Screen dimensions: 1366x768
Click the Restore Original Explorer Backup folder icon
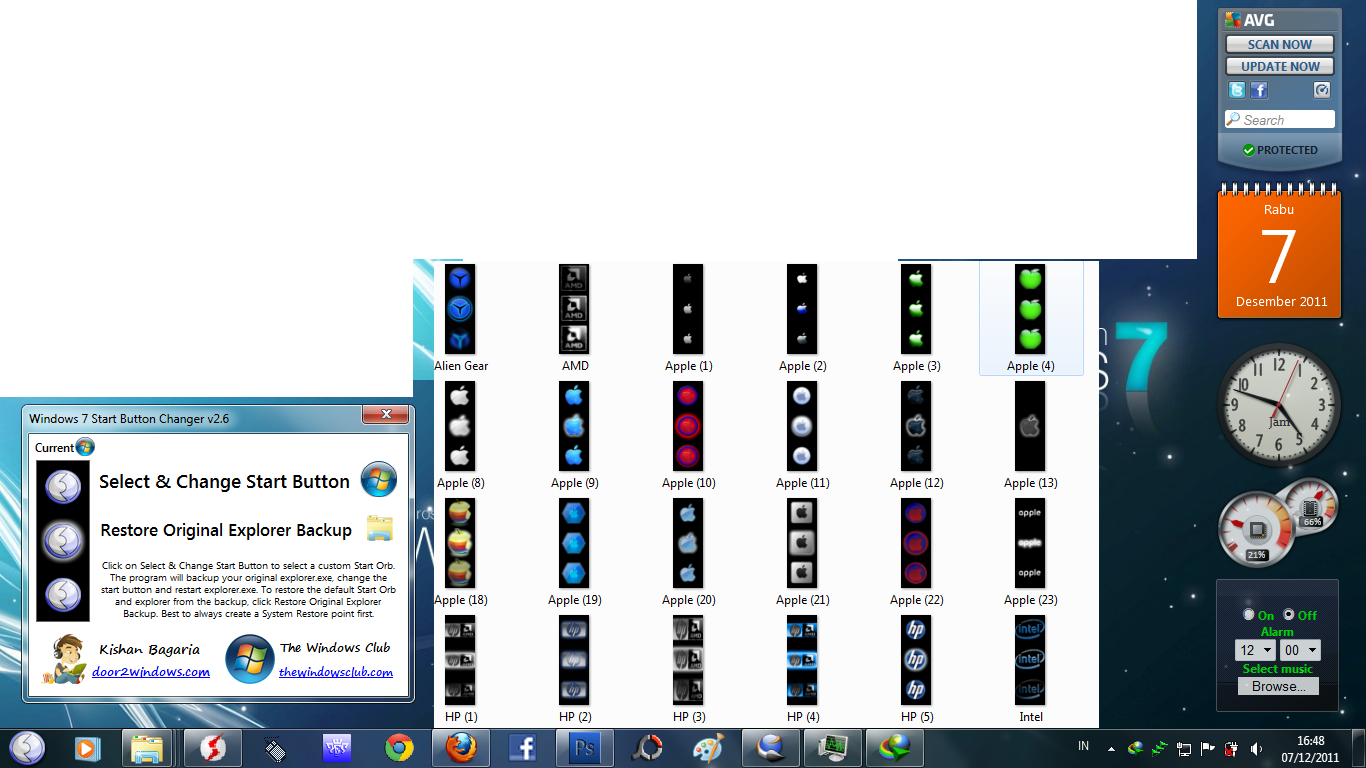[379, 529]
